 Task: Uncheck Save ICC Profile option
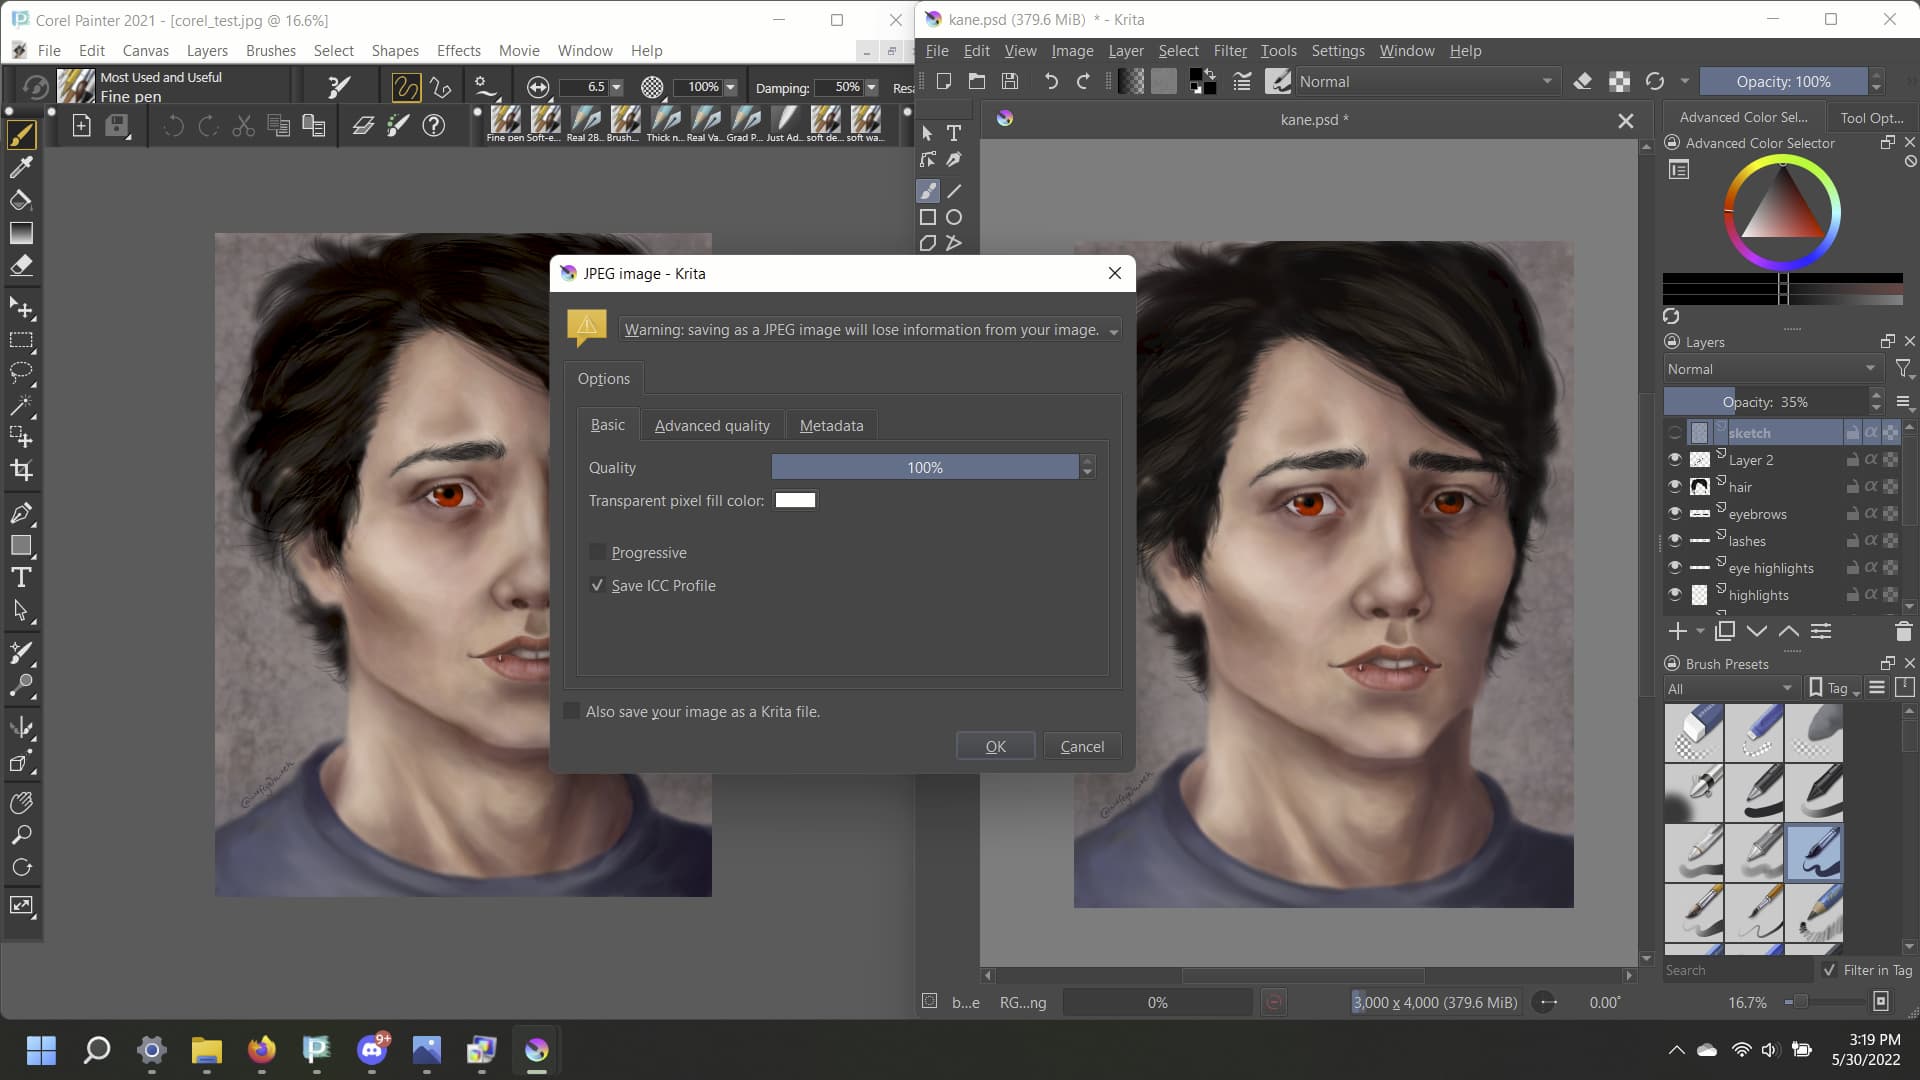pos(597,585)
